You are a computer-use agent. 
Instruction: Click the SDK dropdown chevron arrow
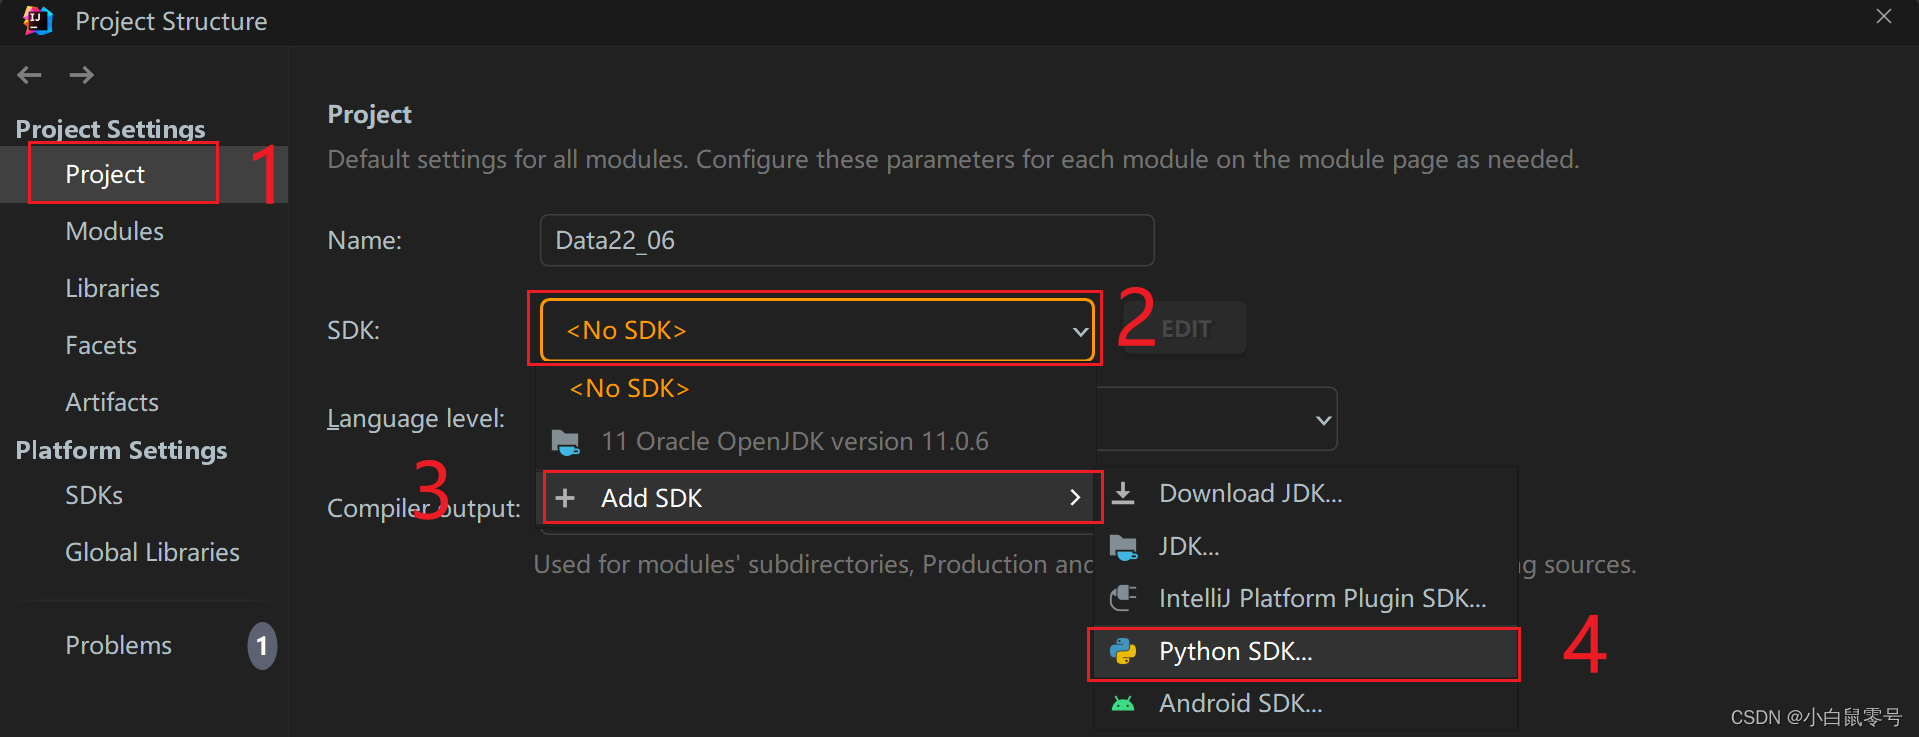pyautogui.click(x=1080, y=331)
